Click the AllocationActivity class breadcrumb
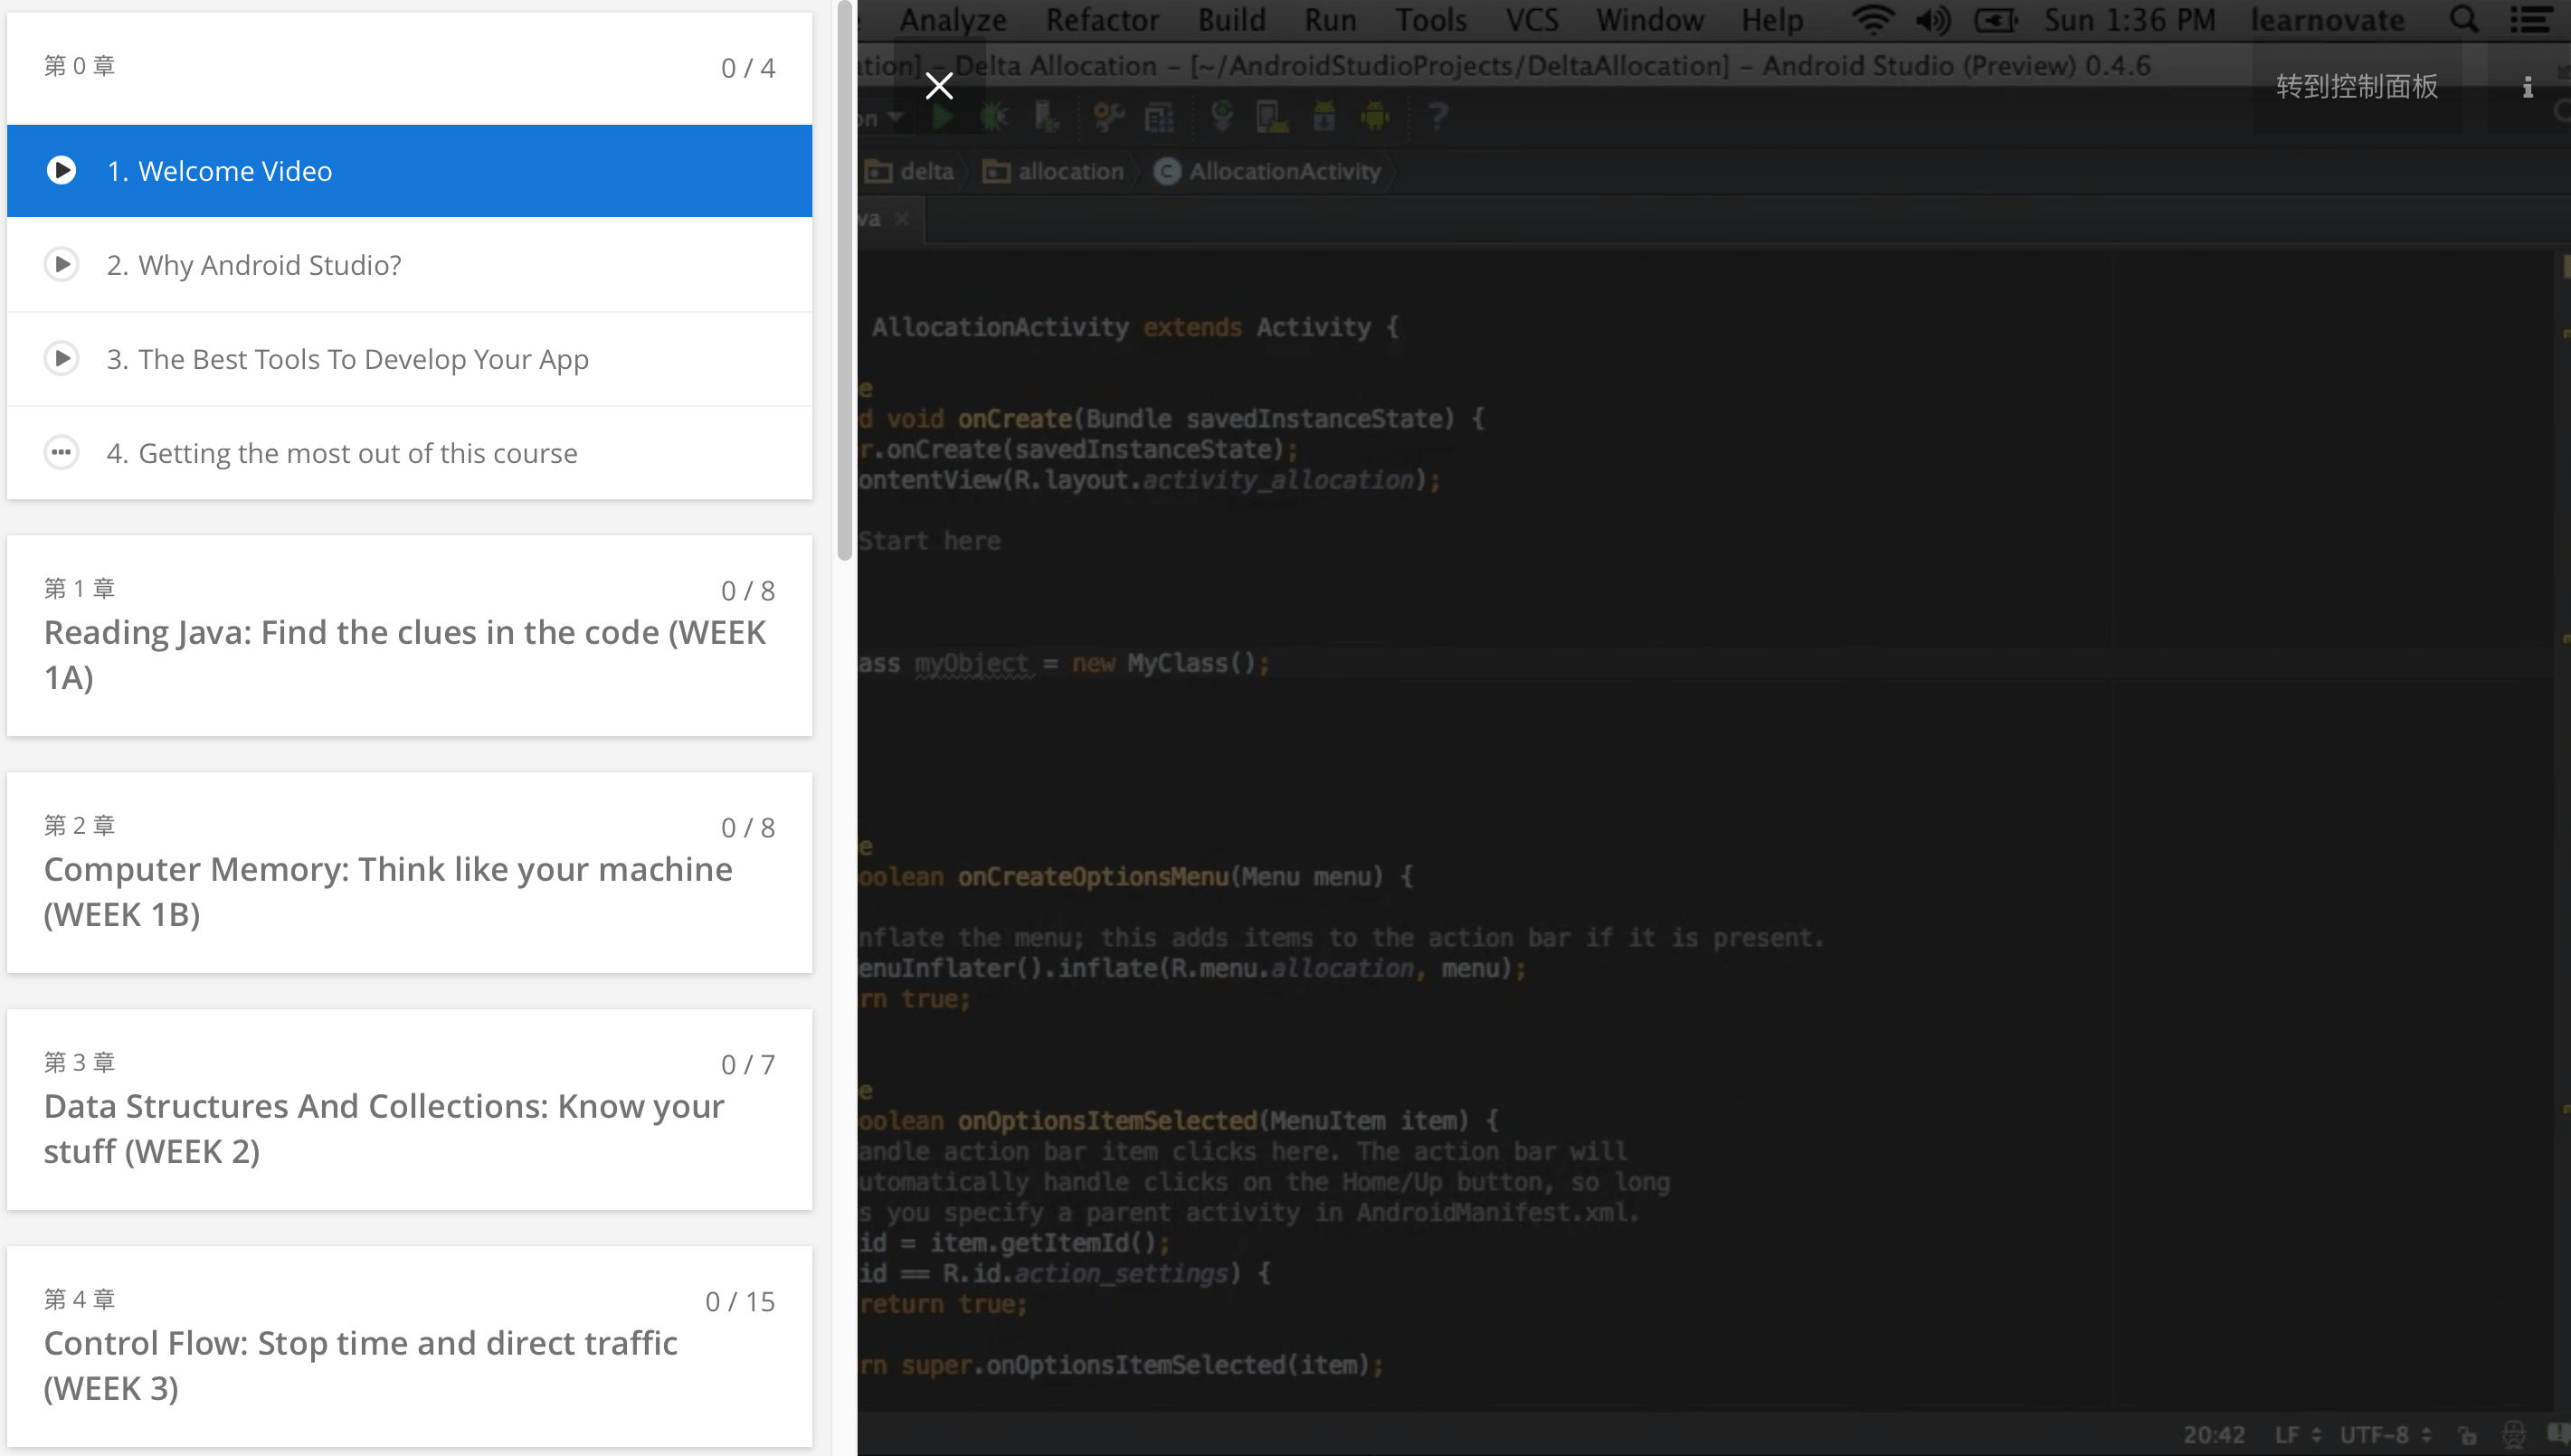 [x=1268, y=172]
